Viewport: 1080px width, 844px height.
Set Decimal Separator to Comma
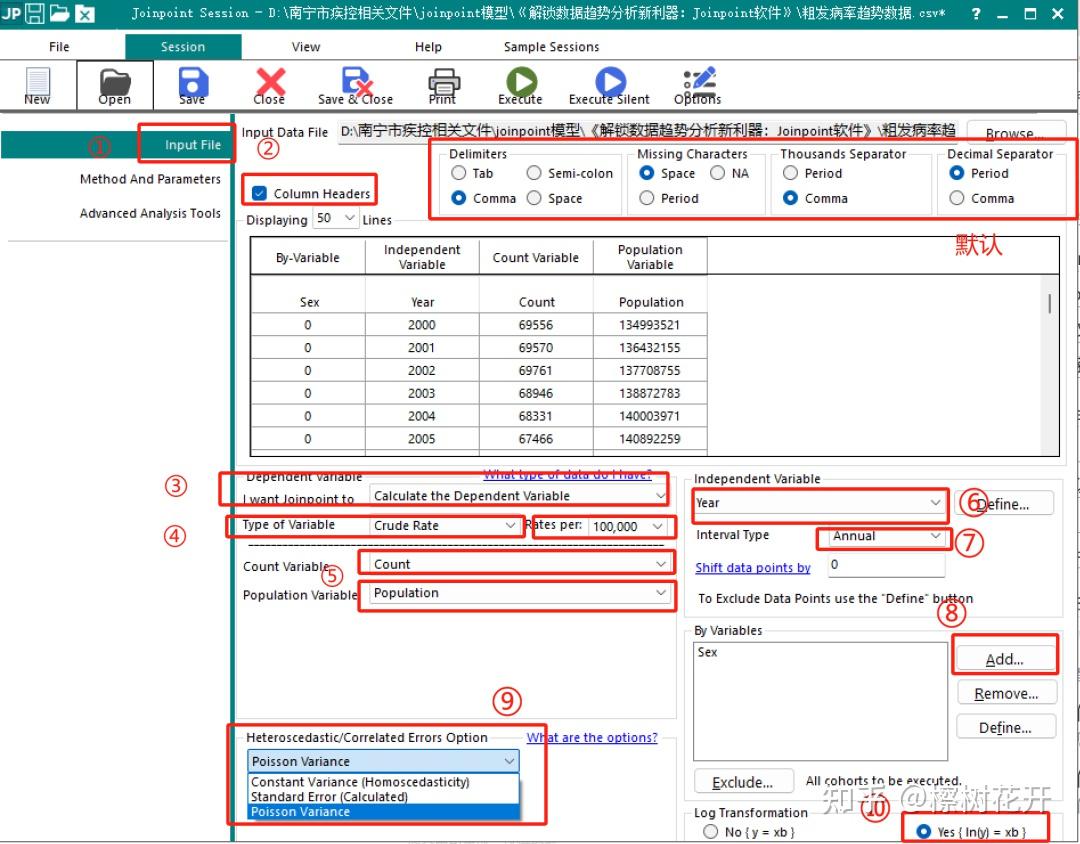click(x=956, y=198)
